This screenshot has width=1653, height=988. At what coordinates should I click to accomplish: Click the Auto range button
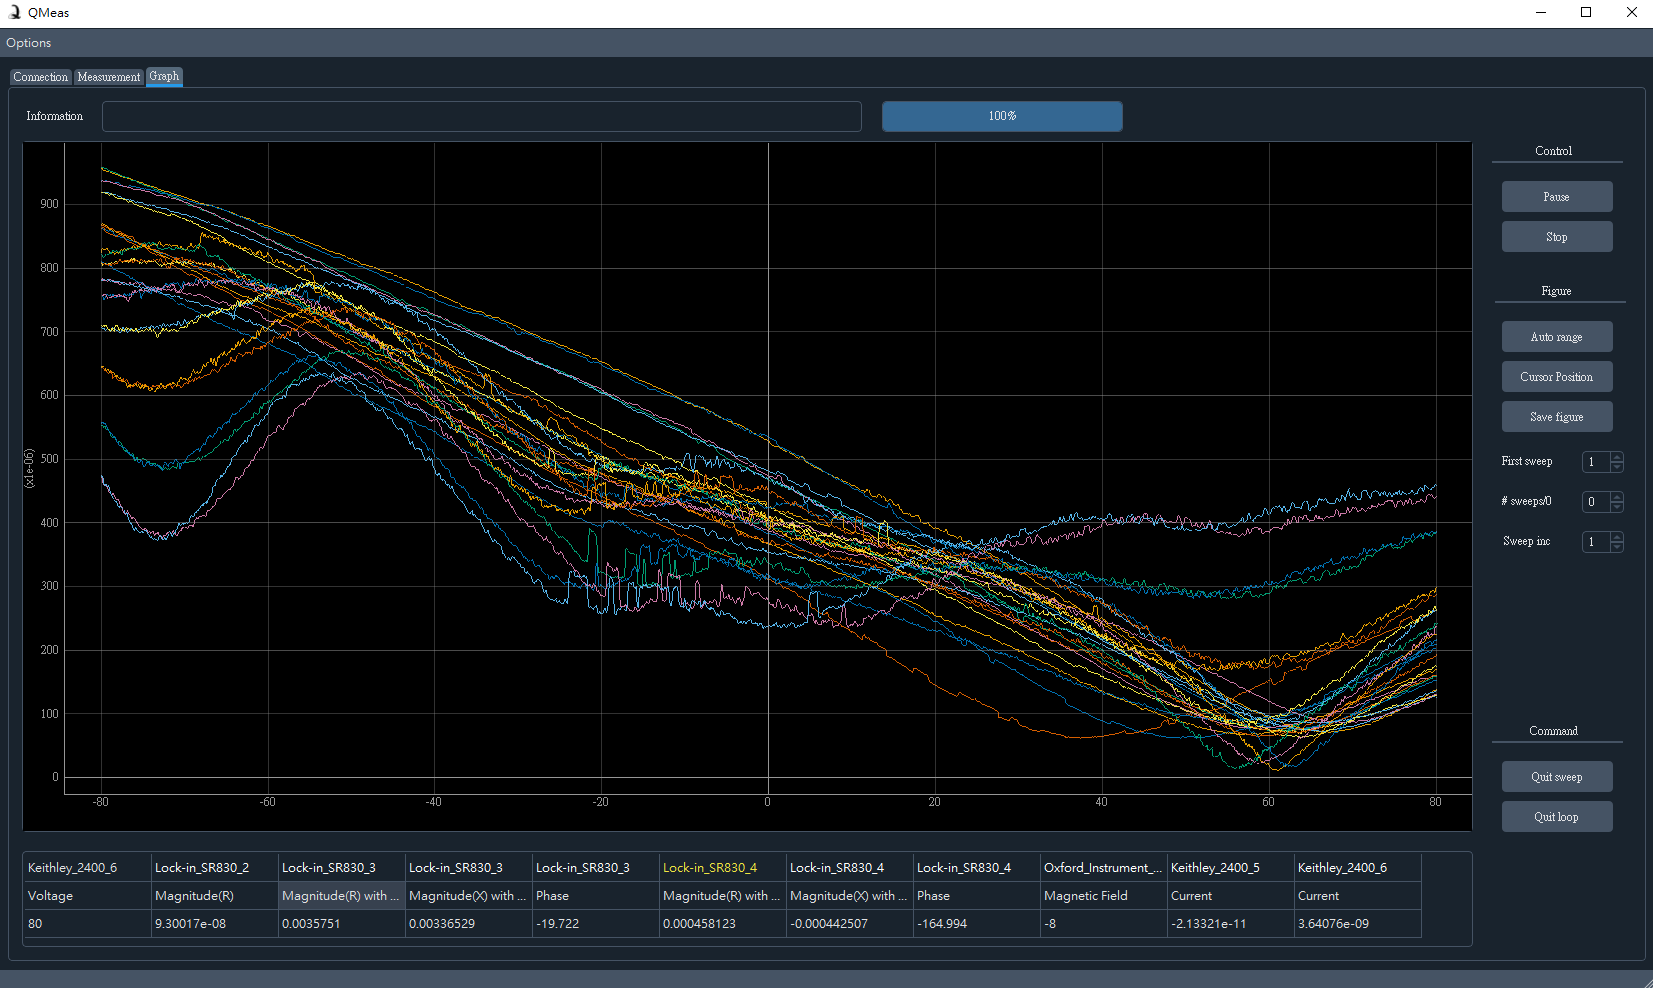pyautogui.click(x=1556, y=337)
